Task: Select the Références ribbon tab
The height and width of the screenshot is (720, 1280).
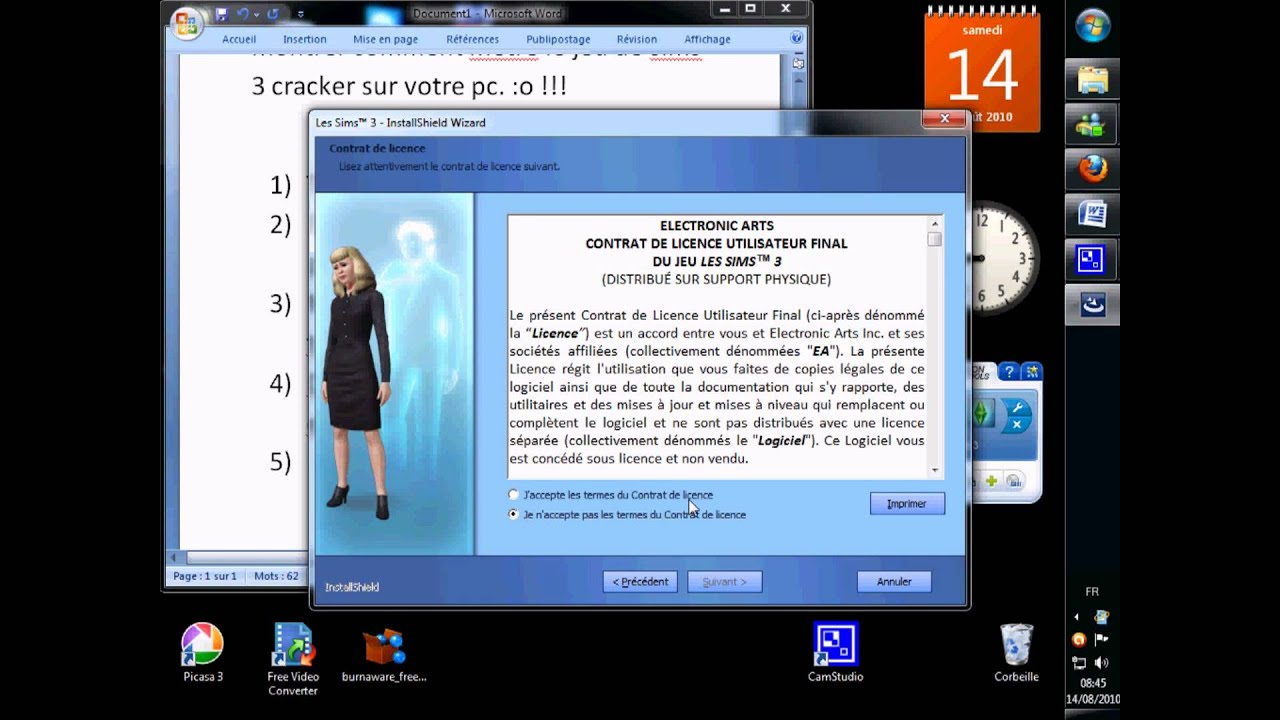Action: (472, 39)
